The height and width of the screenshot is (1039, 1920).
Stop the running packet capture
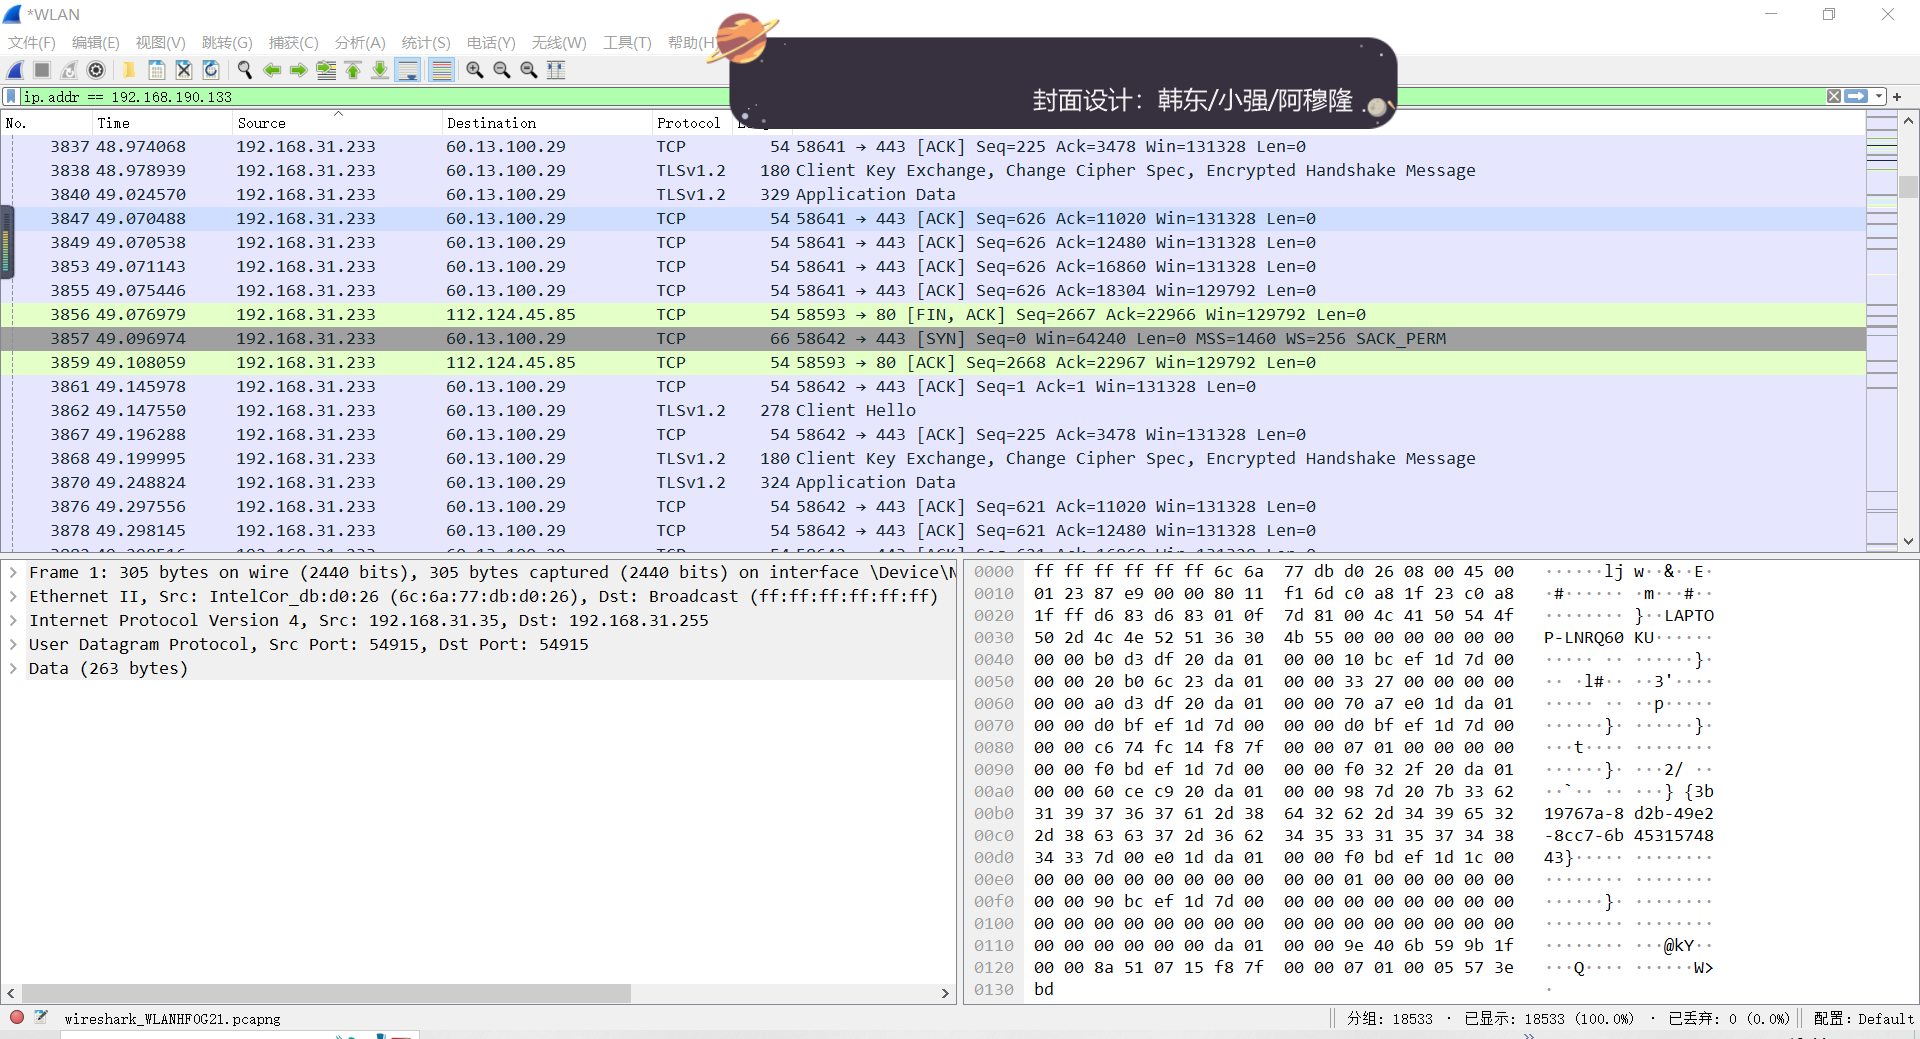(42, 70)
